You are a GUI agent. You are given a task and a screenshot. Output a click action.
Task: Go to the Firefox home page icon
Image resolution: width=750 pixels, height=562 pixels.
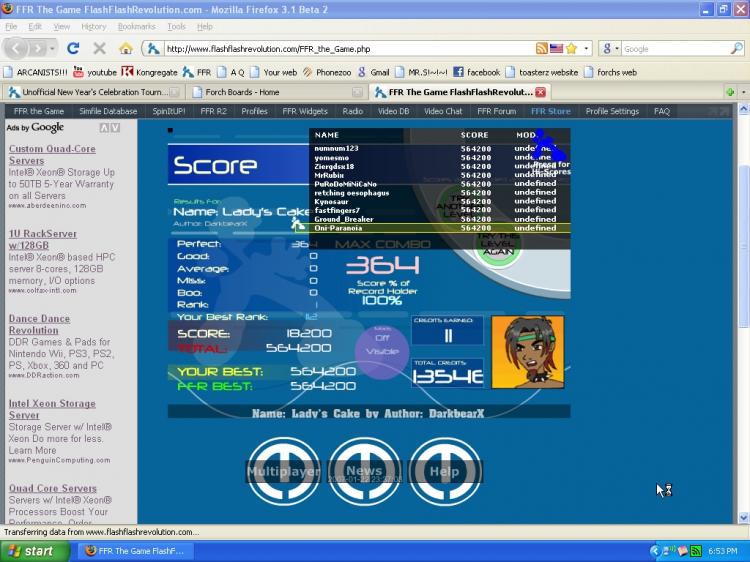(126, 48)
